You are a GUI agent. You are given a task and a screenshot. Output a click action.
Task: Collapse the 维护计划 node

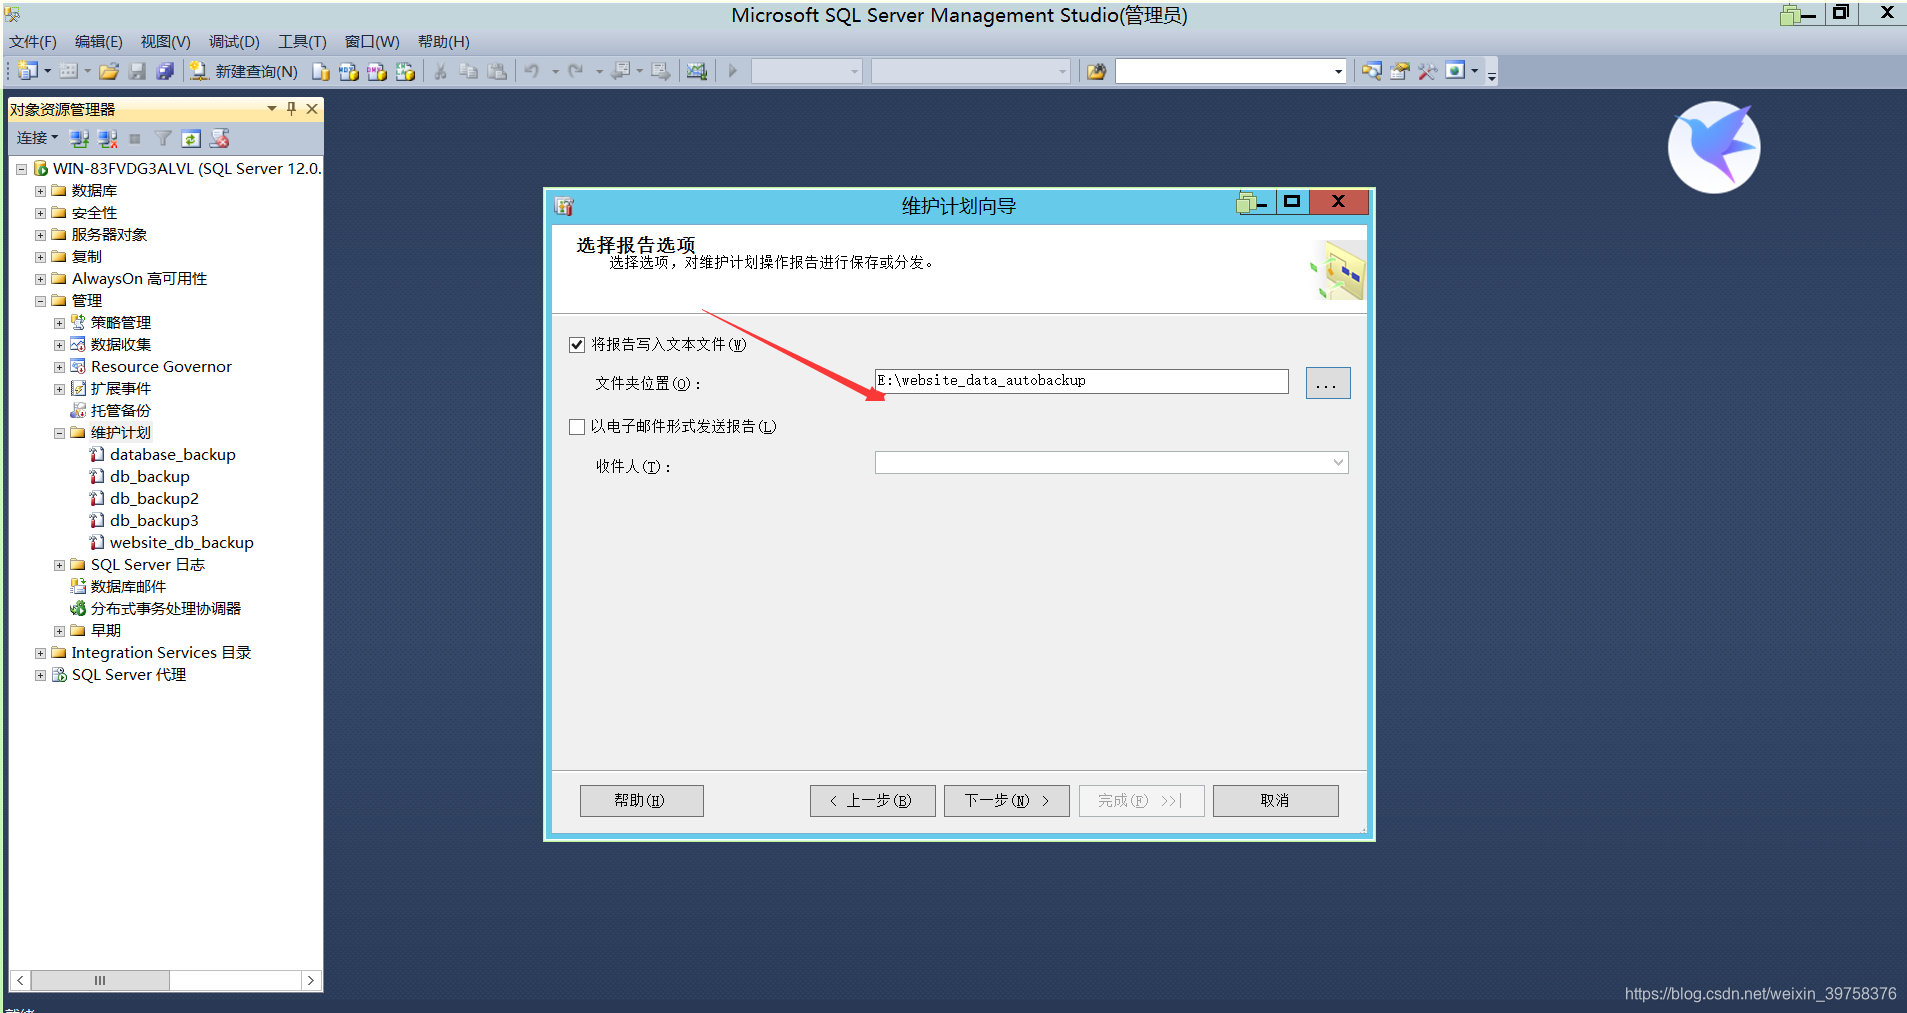59,433
